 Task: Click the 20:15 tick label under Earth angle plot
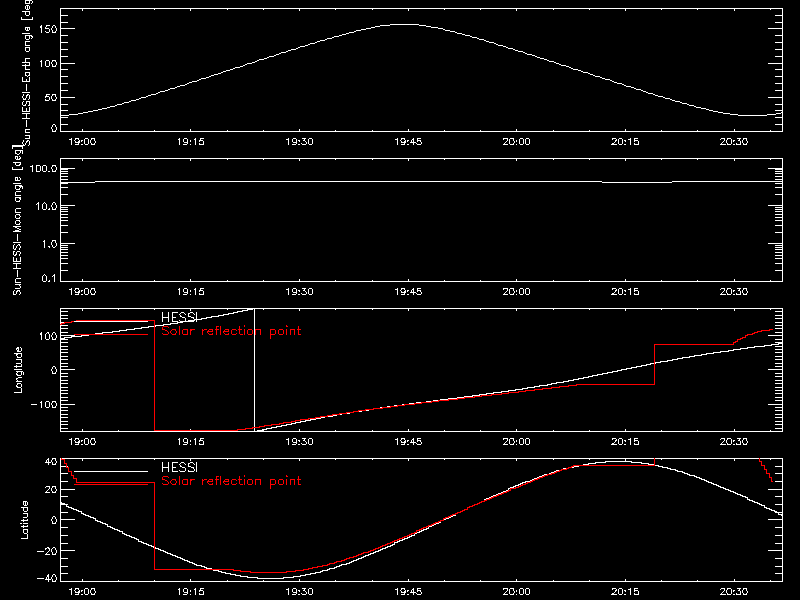tap(625, 142)
